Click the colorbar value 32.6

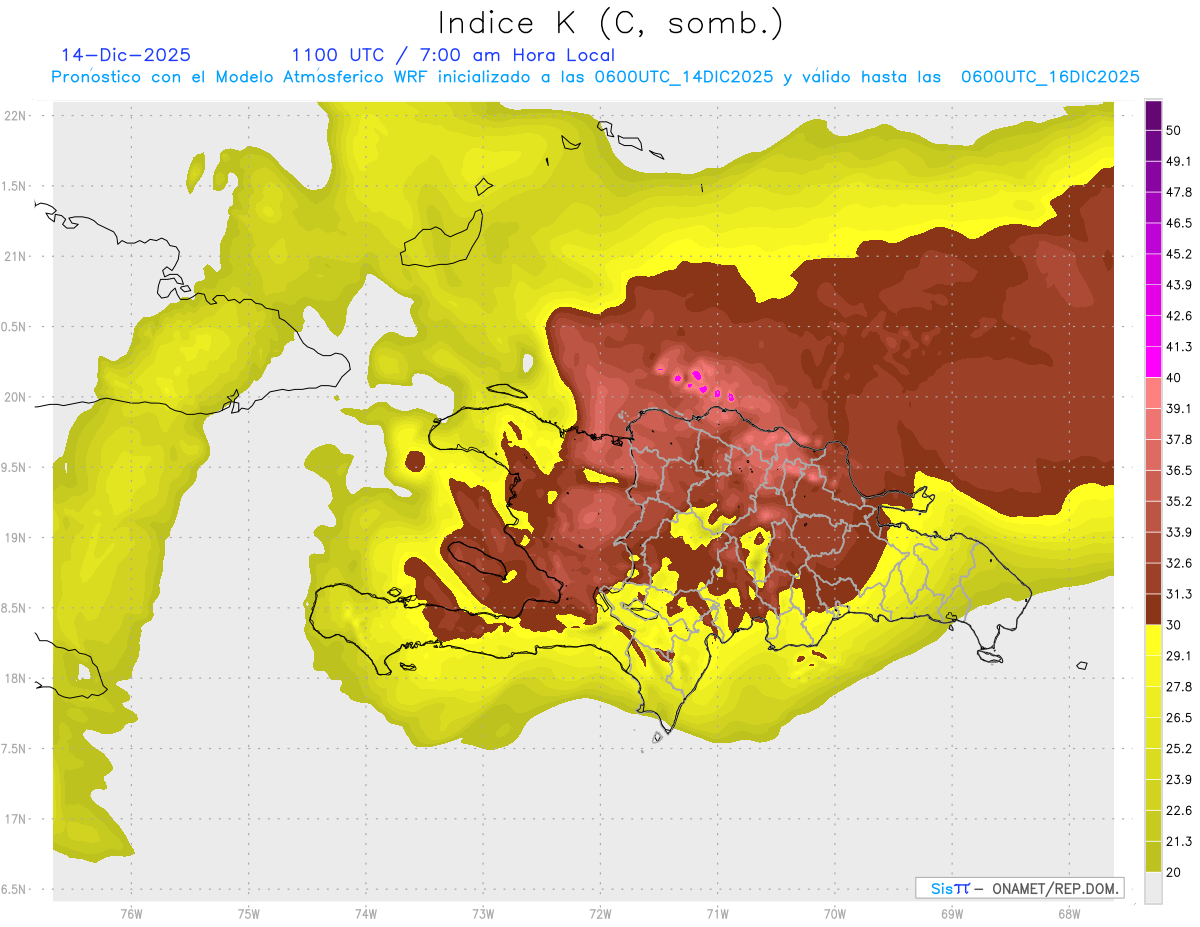point(1179,563)
